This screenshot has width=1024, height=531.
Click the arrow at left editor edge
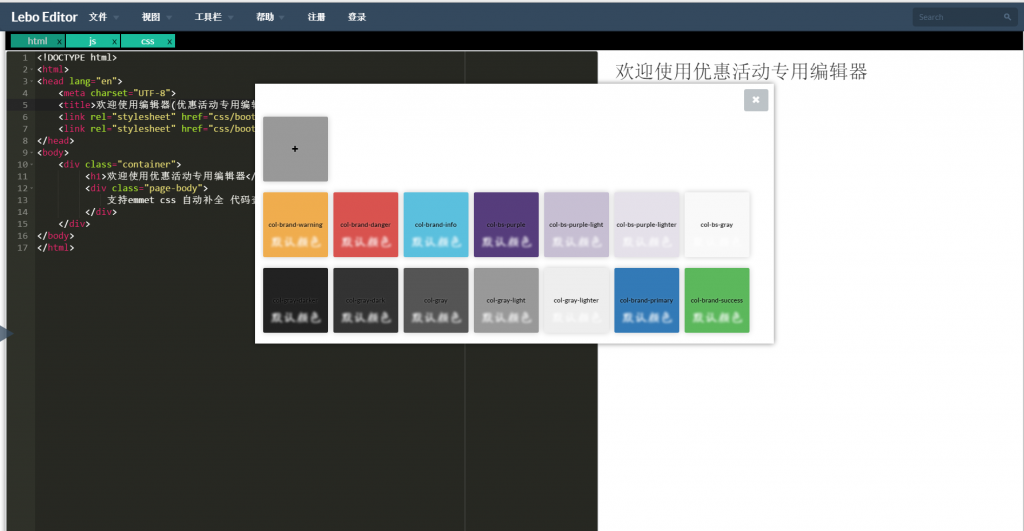pyautogui.click(x=4, y=334)
